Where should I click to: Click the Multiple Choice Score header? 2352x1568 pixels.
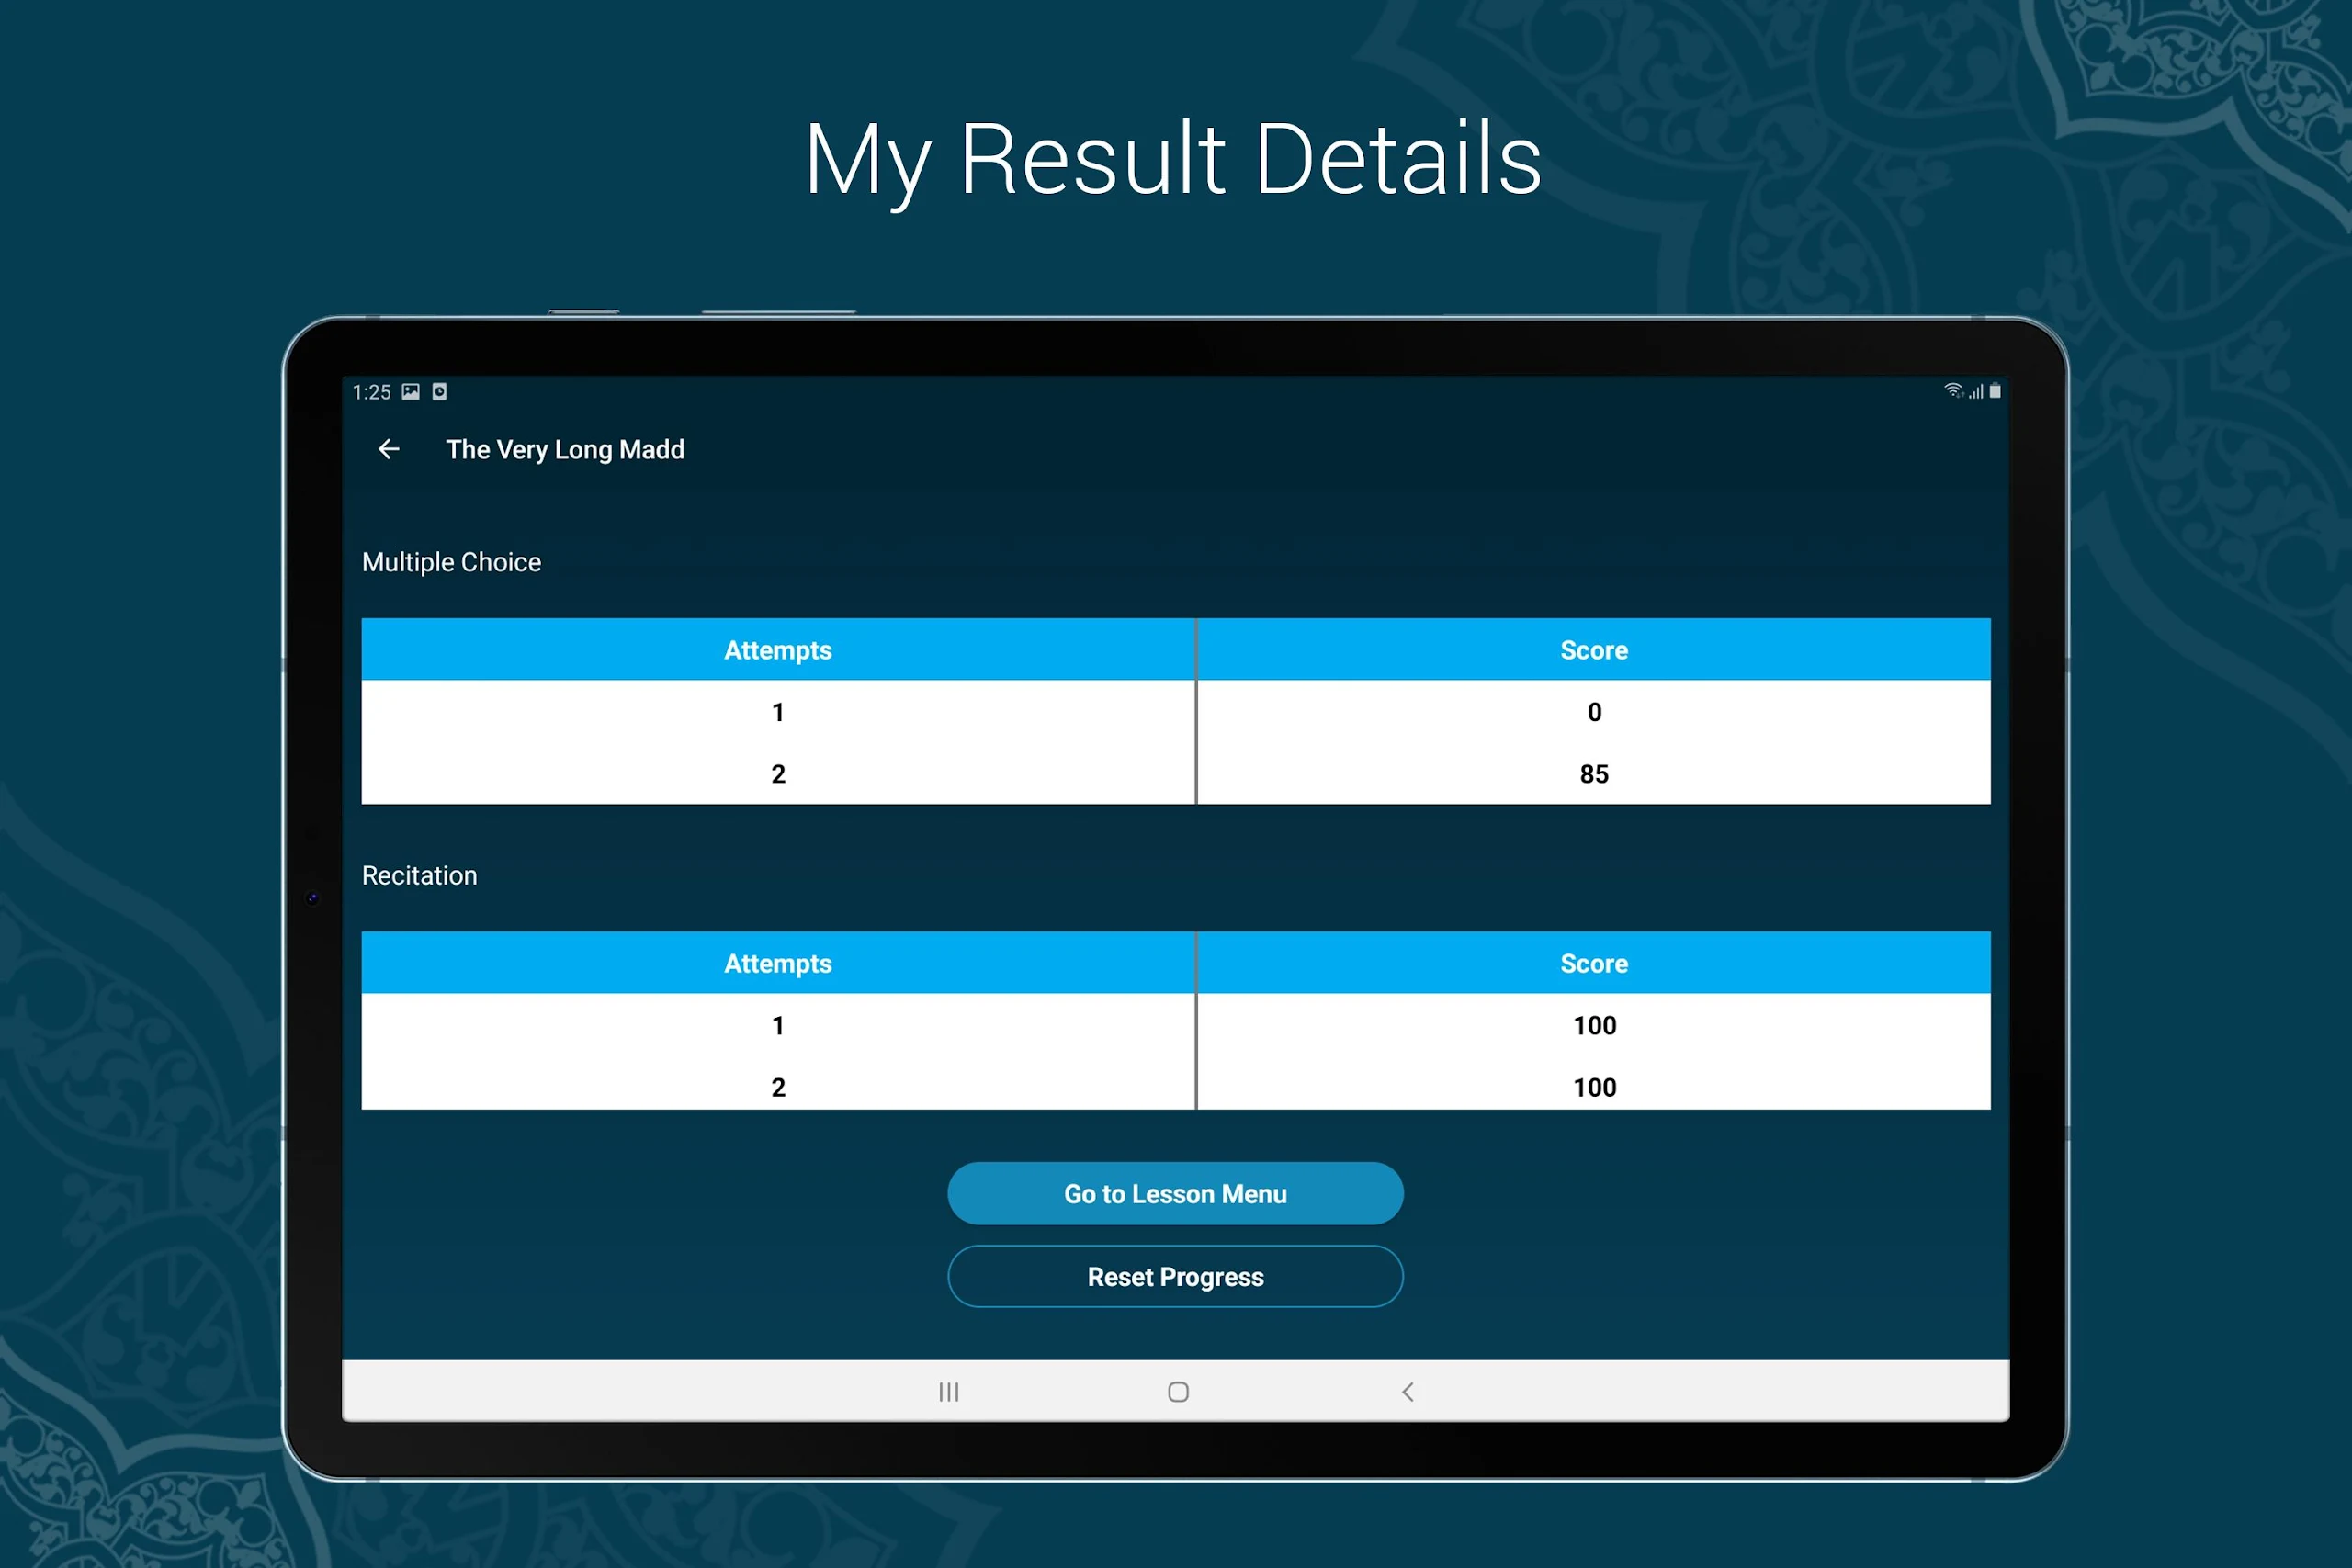point(1593,650)
